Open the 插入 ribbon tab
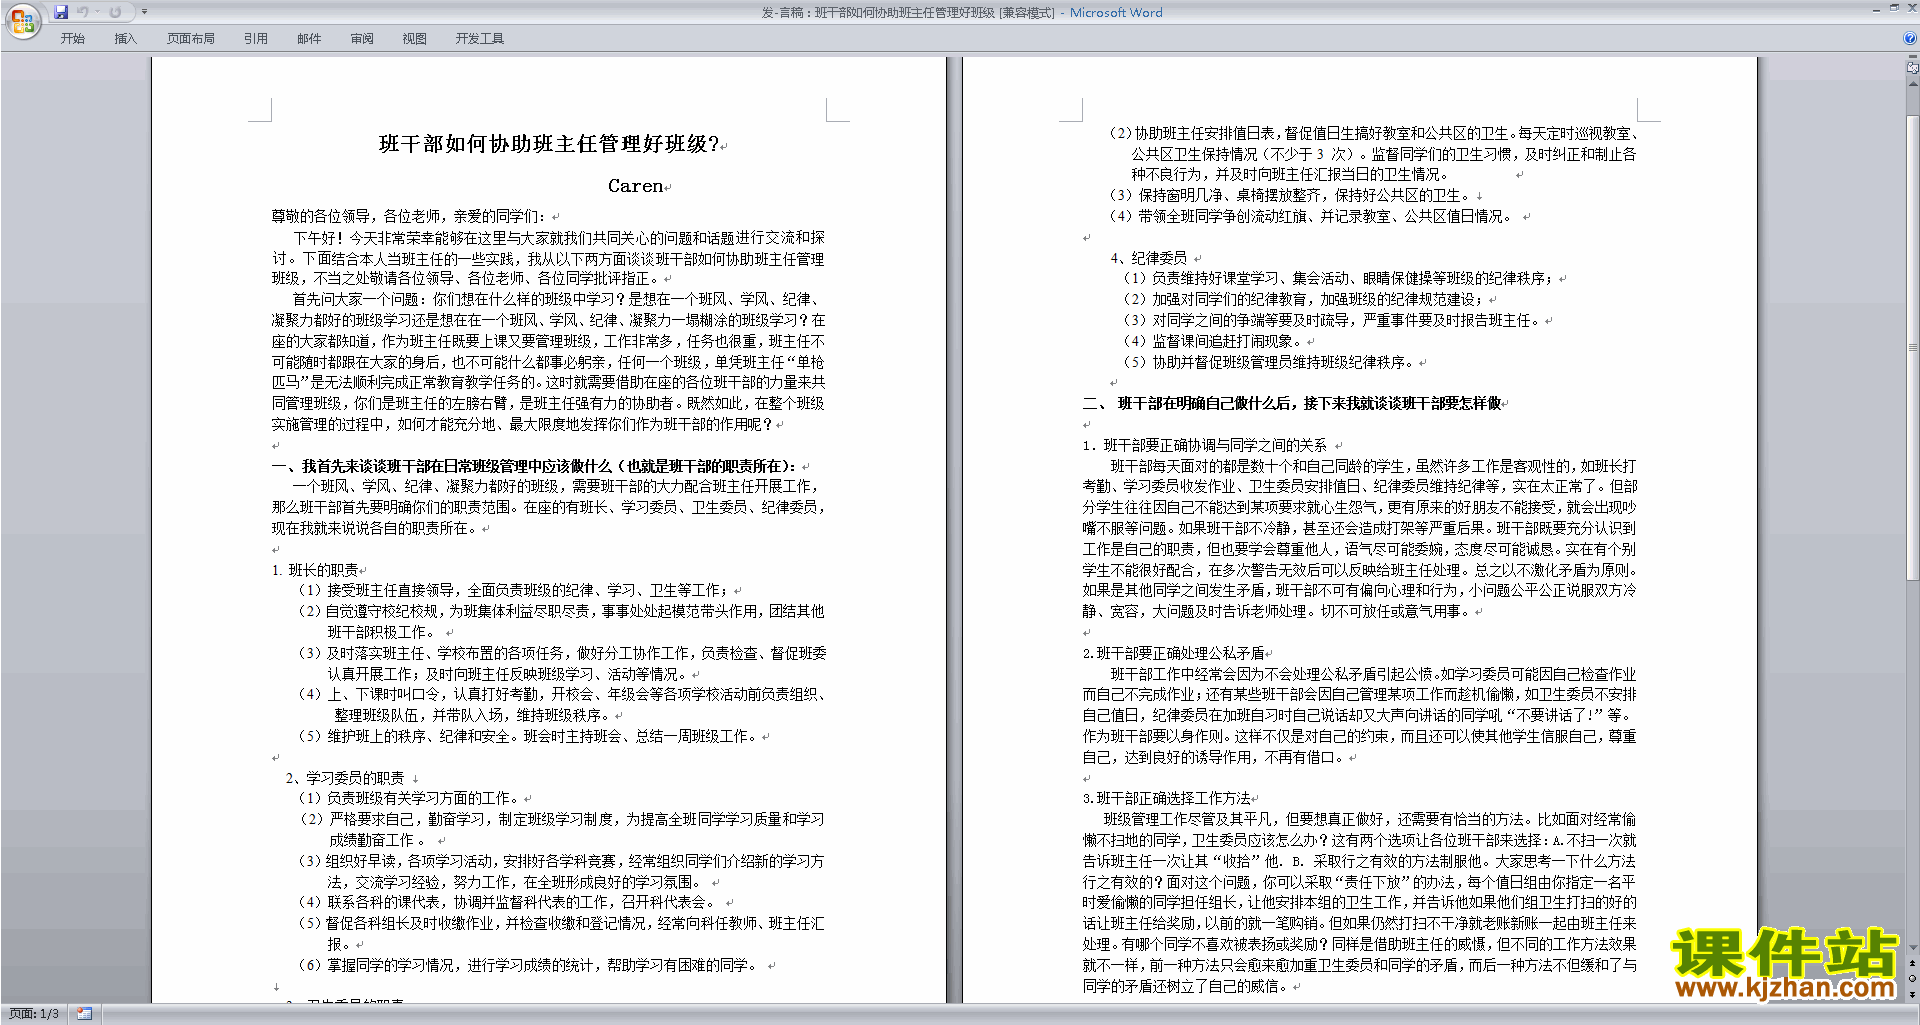1920x1025 pixels. point(125,39)
